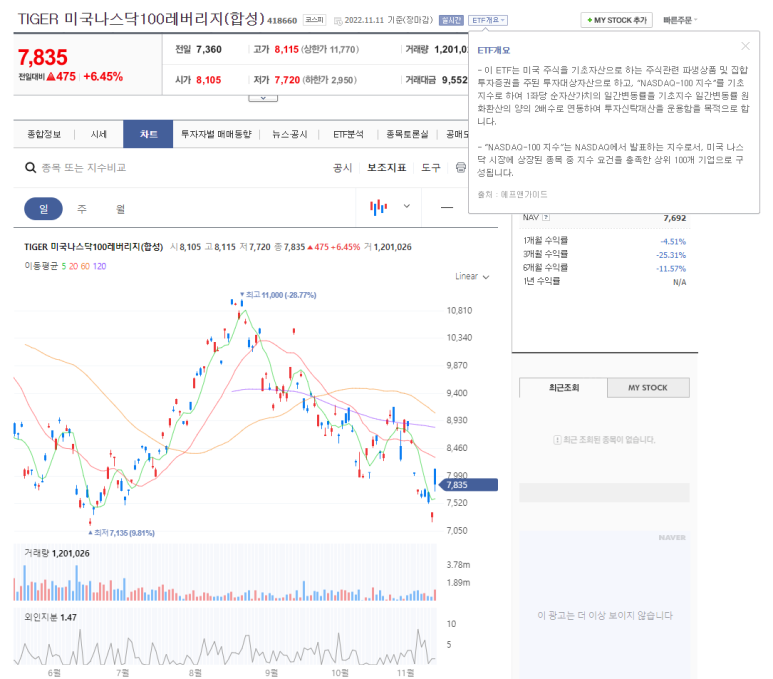Click the +6.45% change percentage

click(x=103, y=76)
